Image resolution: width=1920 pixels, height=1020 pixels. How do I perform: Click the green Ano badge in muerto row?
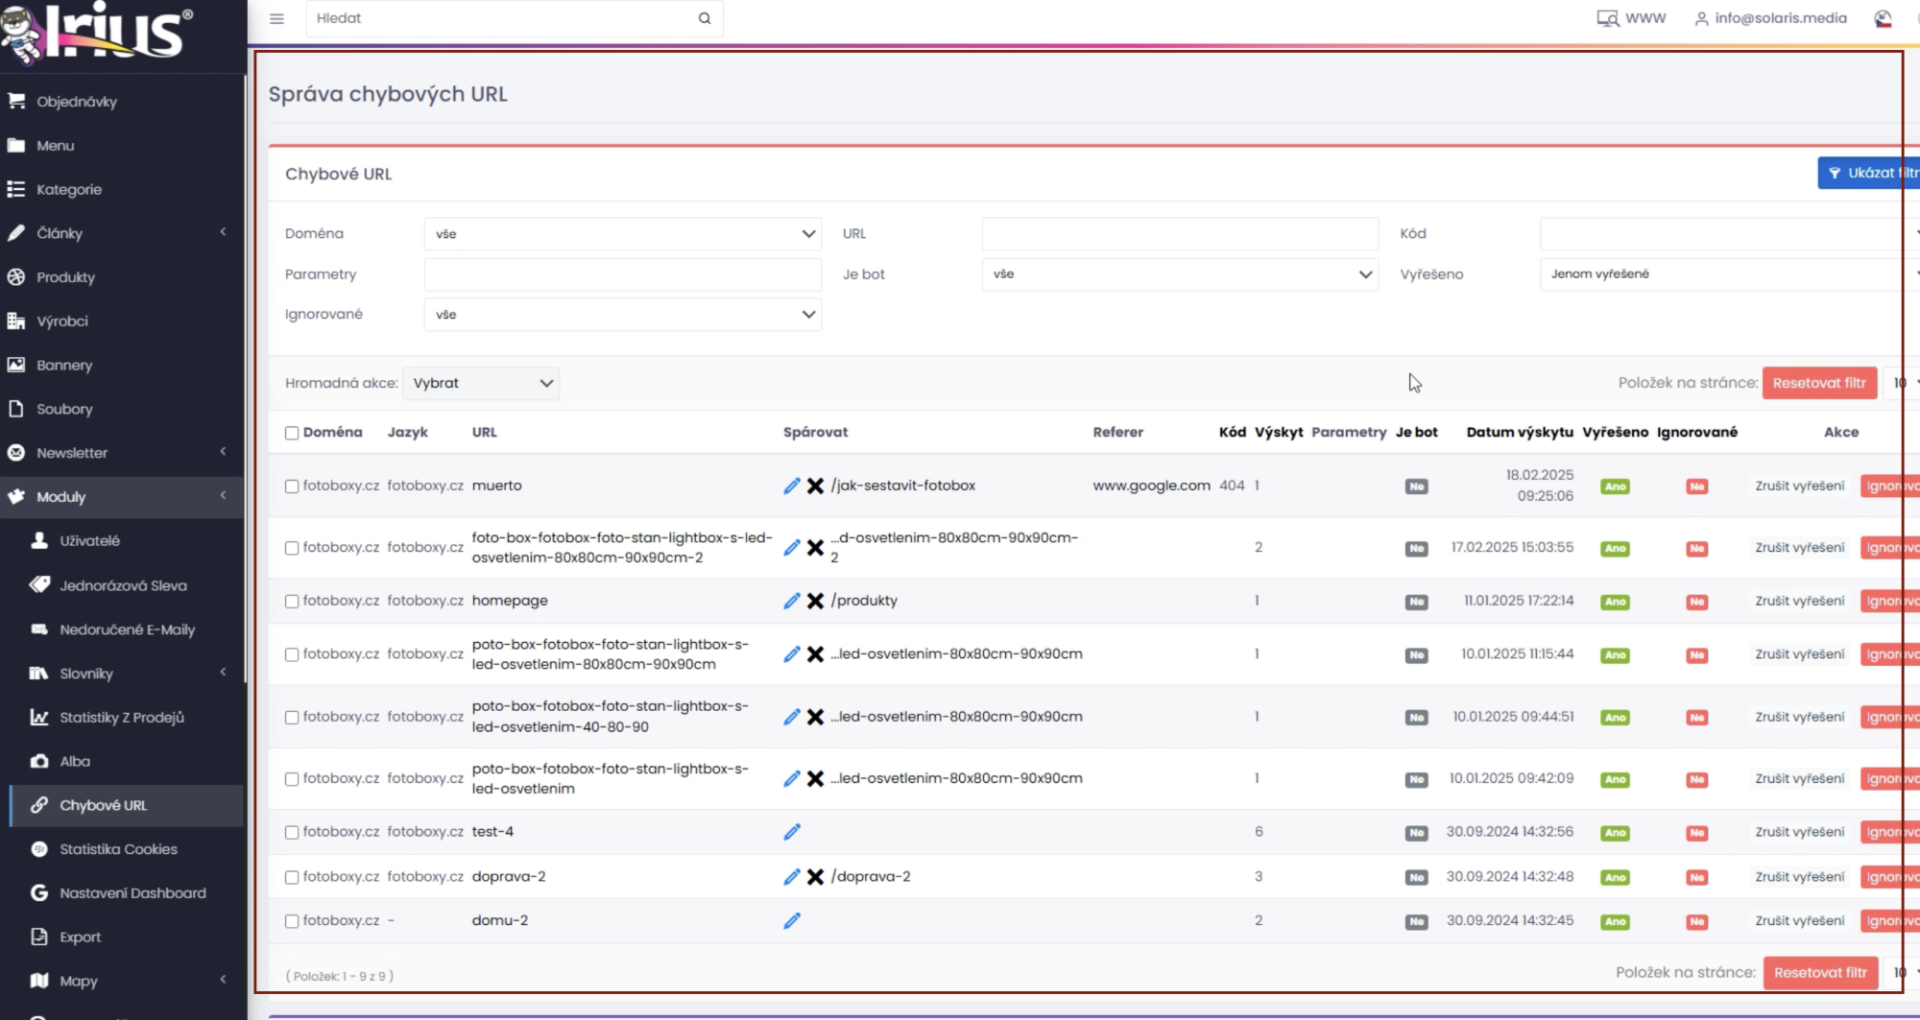coord(1614,487)
